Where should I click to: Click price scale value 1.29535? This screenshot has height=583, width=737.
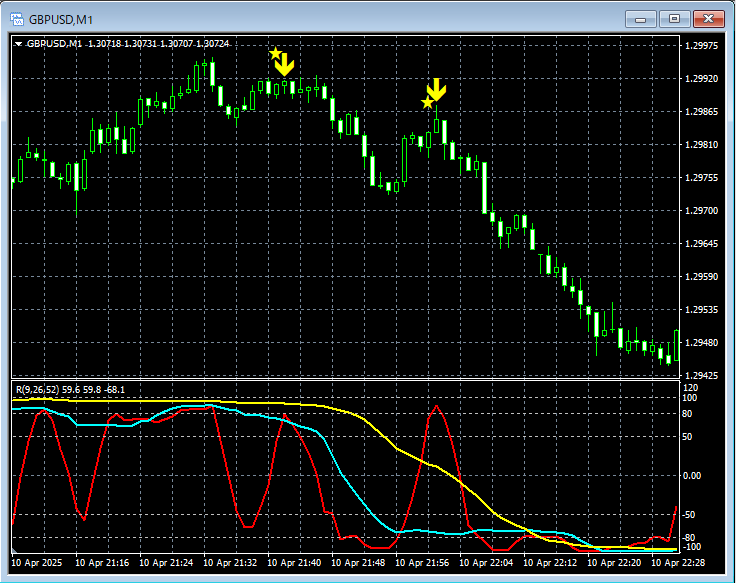(702, 309)
